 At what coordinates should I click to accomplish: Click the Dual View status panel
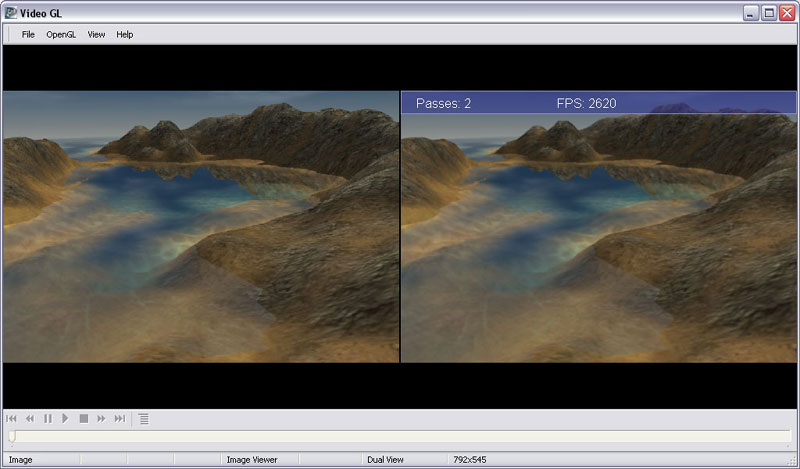click(x=385, y=460)
